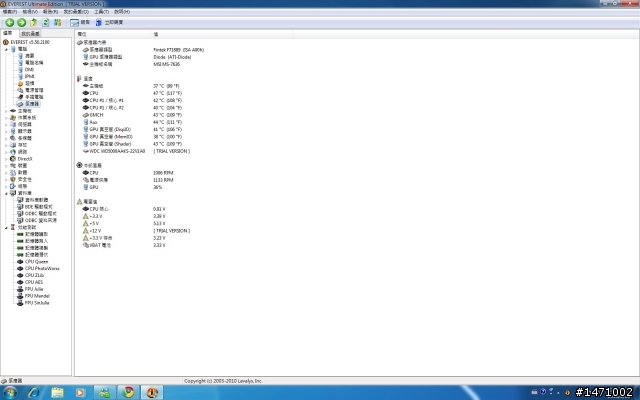Click the EVEREST taskbar button

(152, 393)
